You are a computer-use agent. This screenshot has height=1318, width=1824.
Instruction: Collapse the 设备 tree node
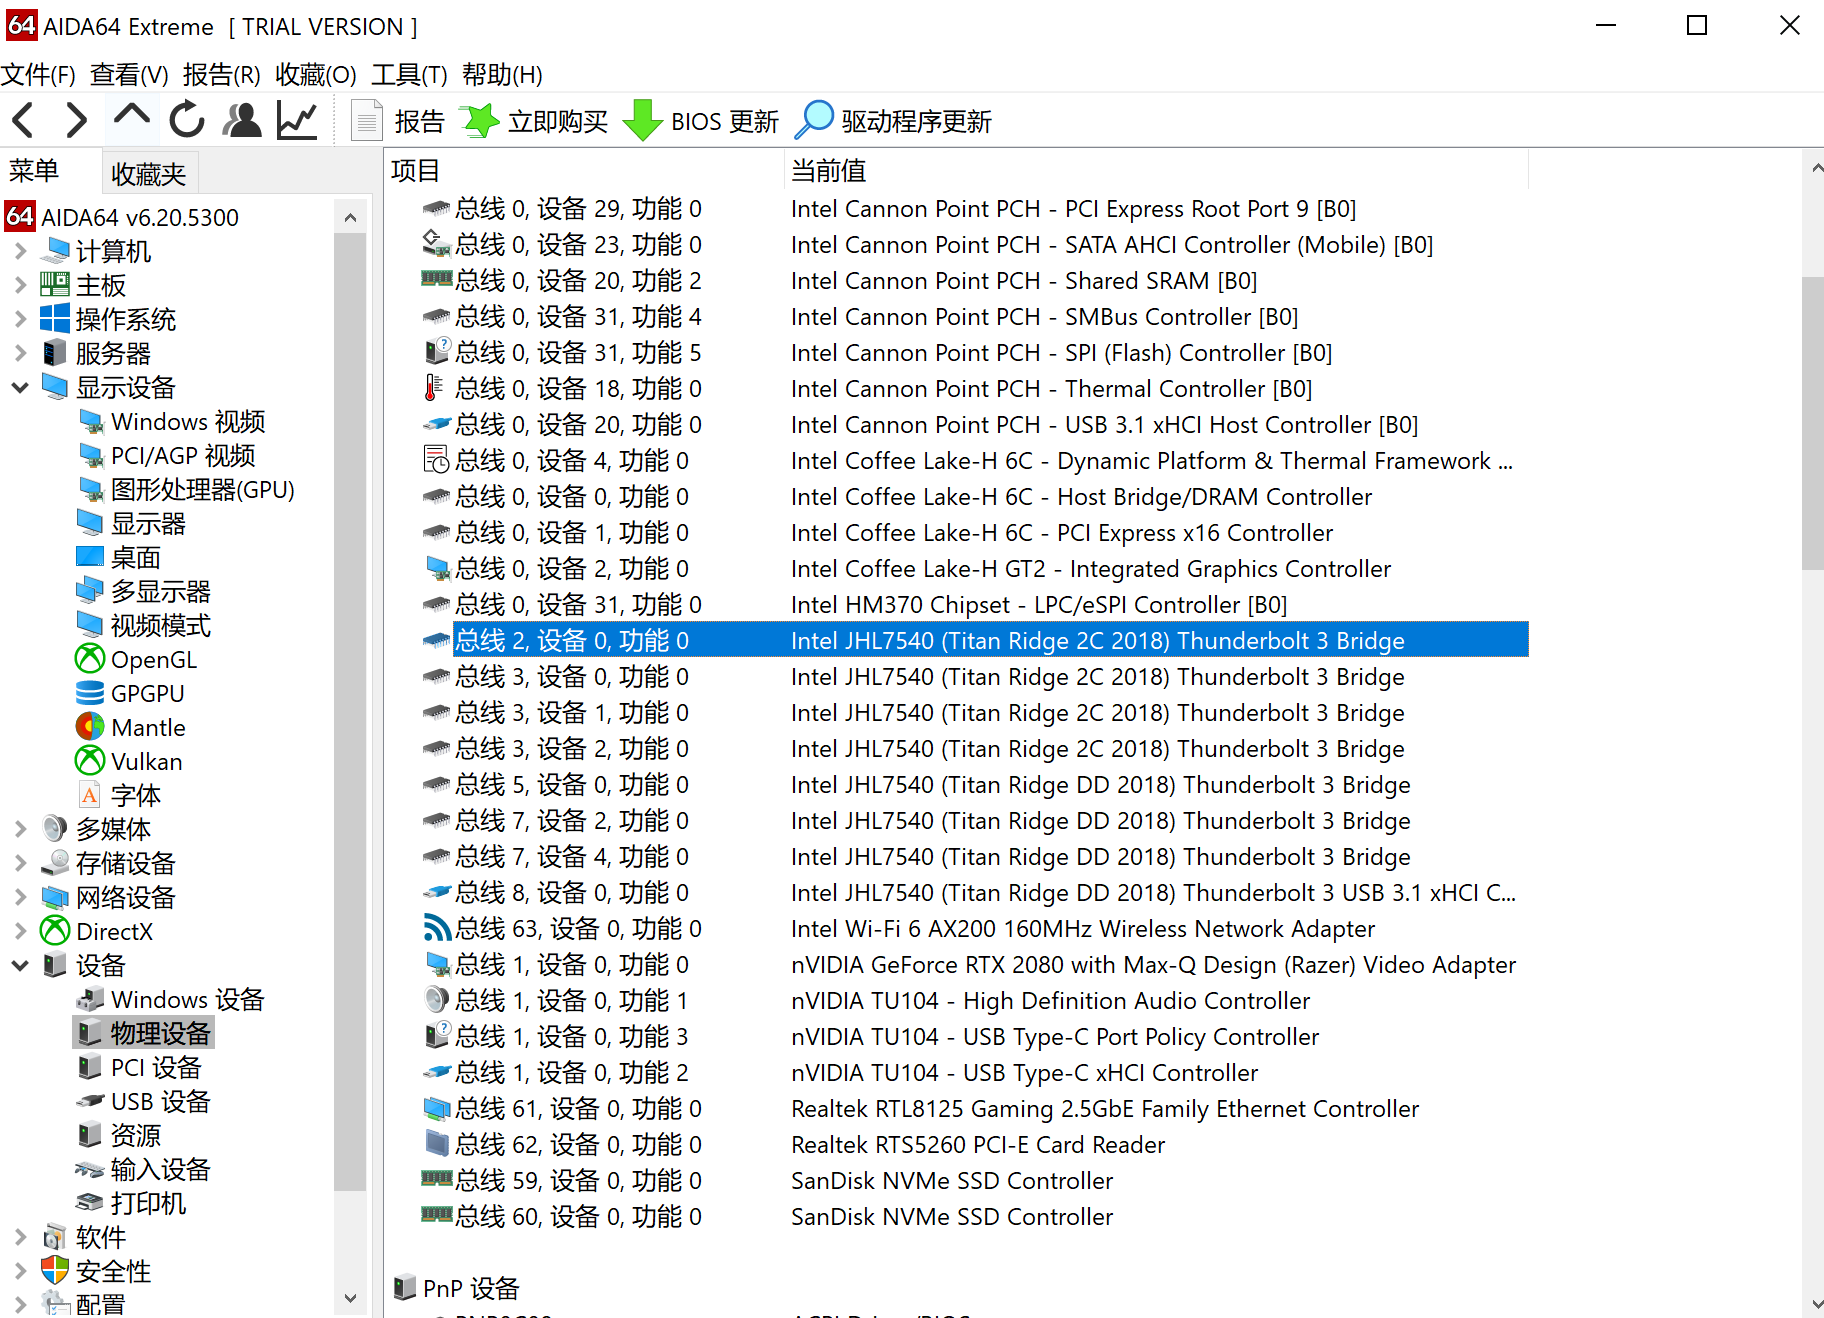20,965
